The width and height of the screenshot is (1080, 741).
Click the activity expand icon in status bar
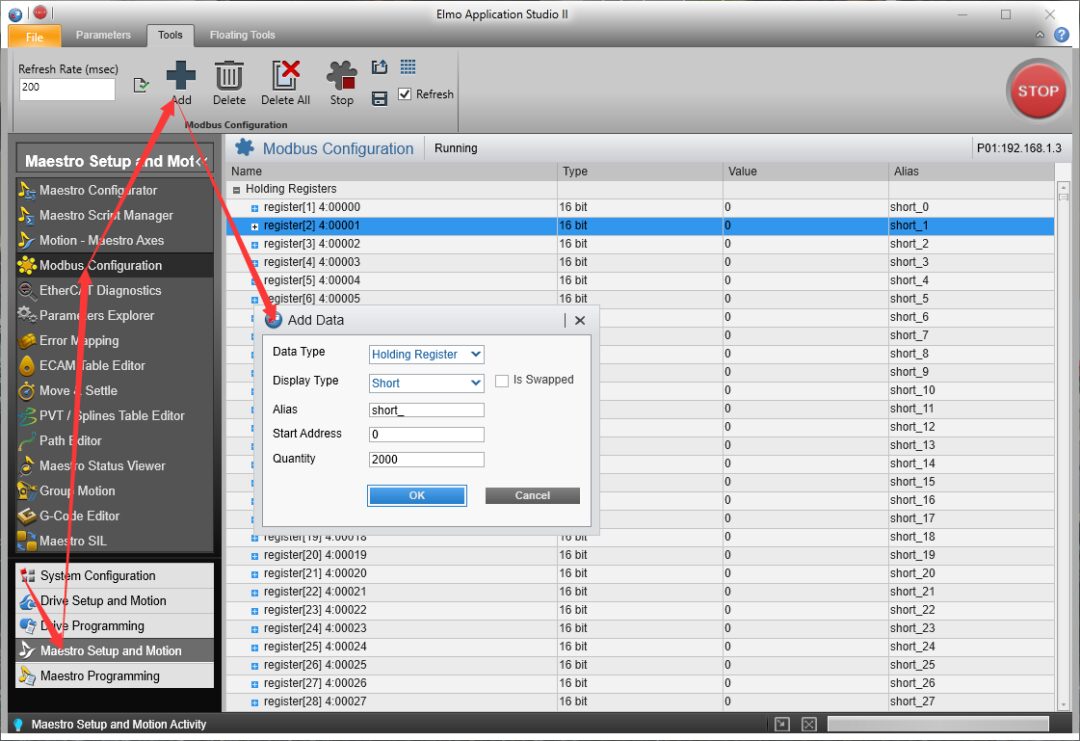(x=782, y=724)
